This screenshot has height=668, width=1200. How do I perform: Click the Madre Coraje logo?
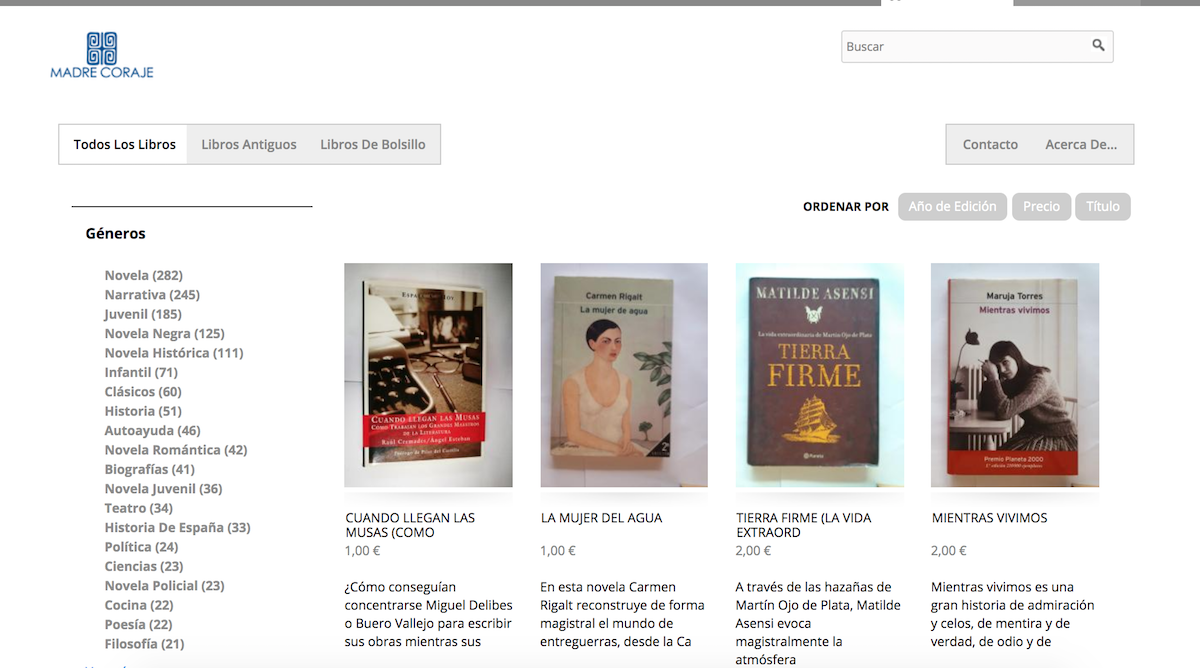click(x=101, y=55)
